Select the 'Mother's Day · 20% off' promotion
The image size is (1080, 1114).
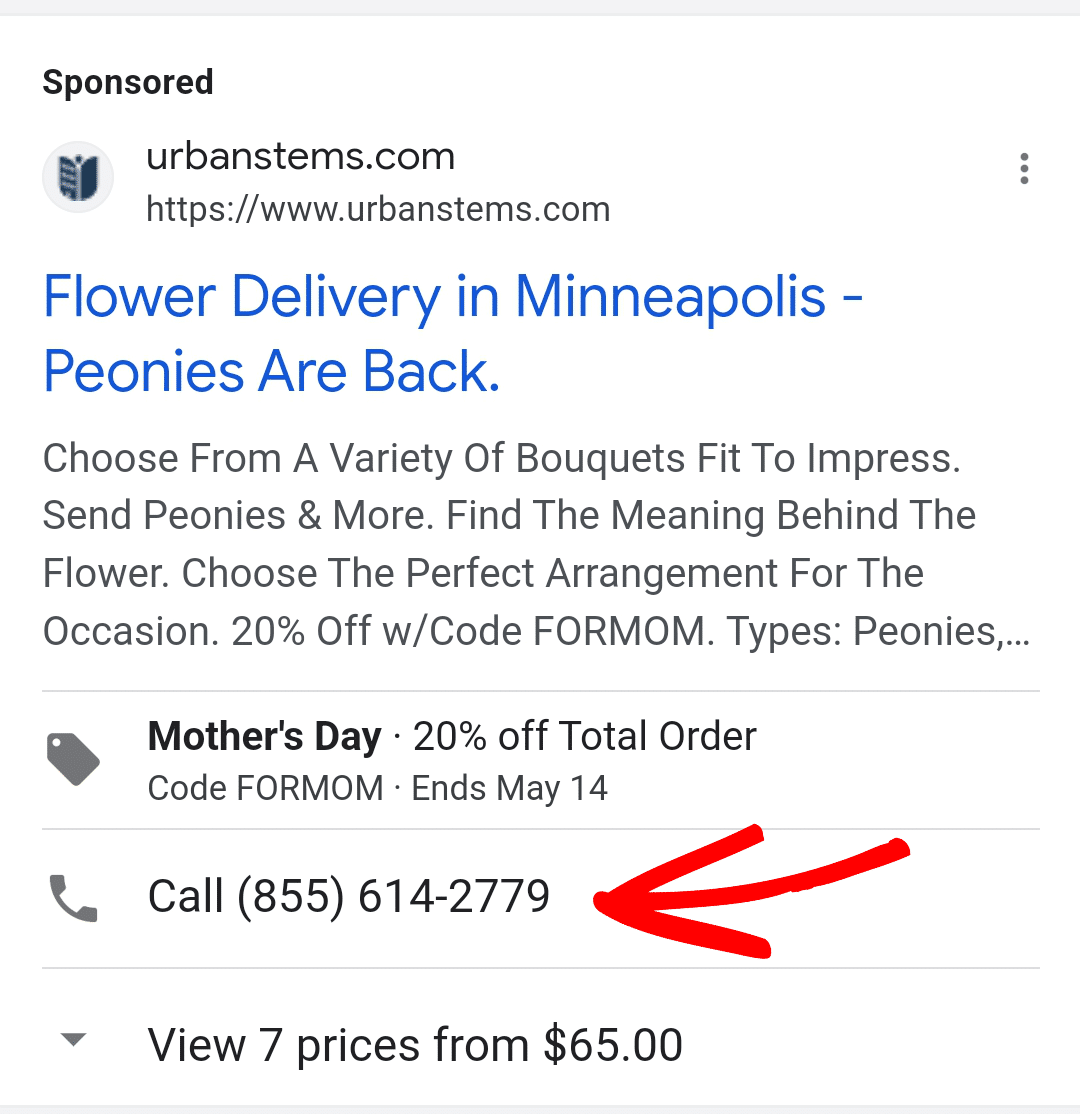click(x=451, y=735)
